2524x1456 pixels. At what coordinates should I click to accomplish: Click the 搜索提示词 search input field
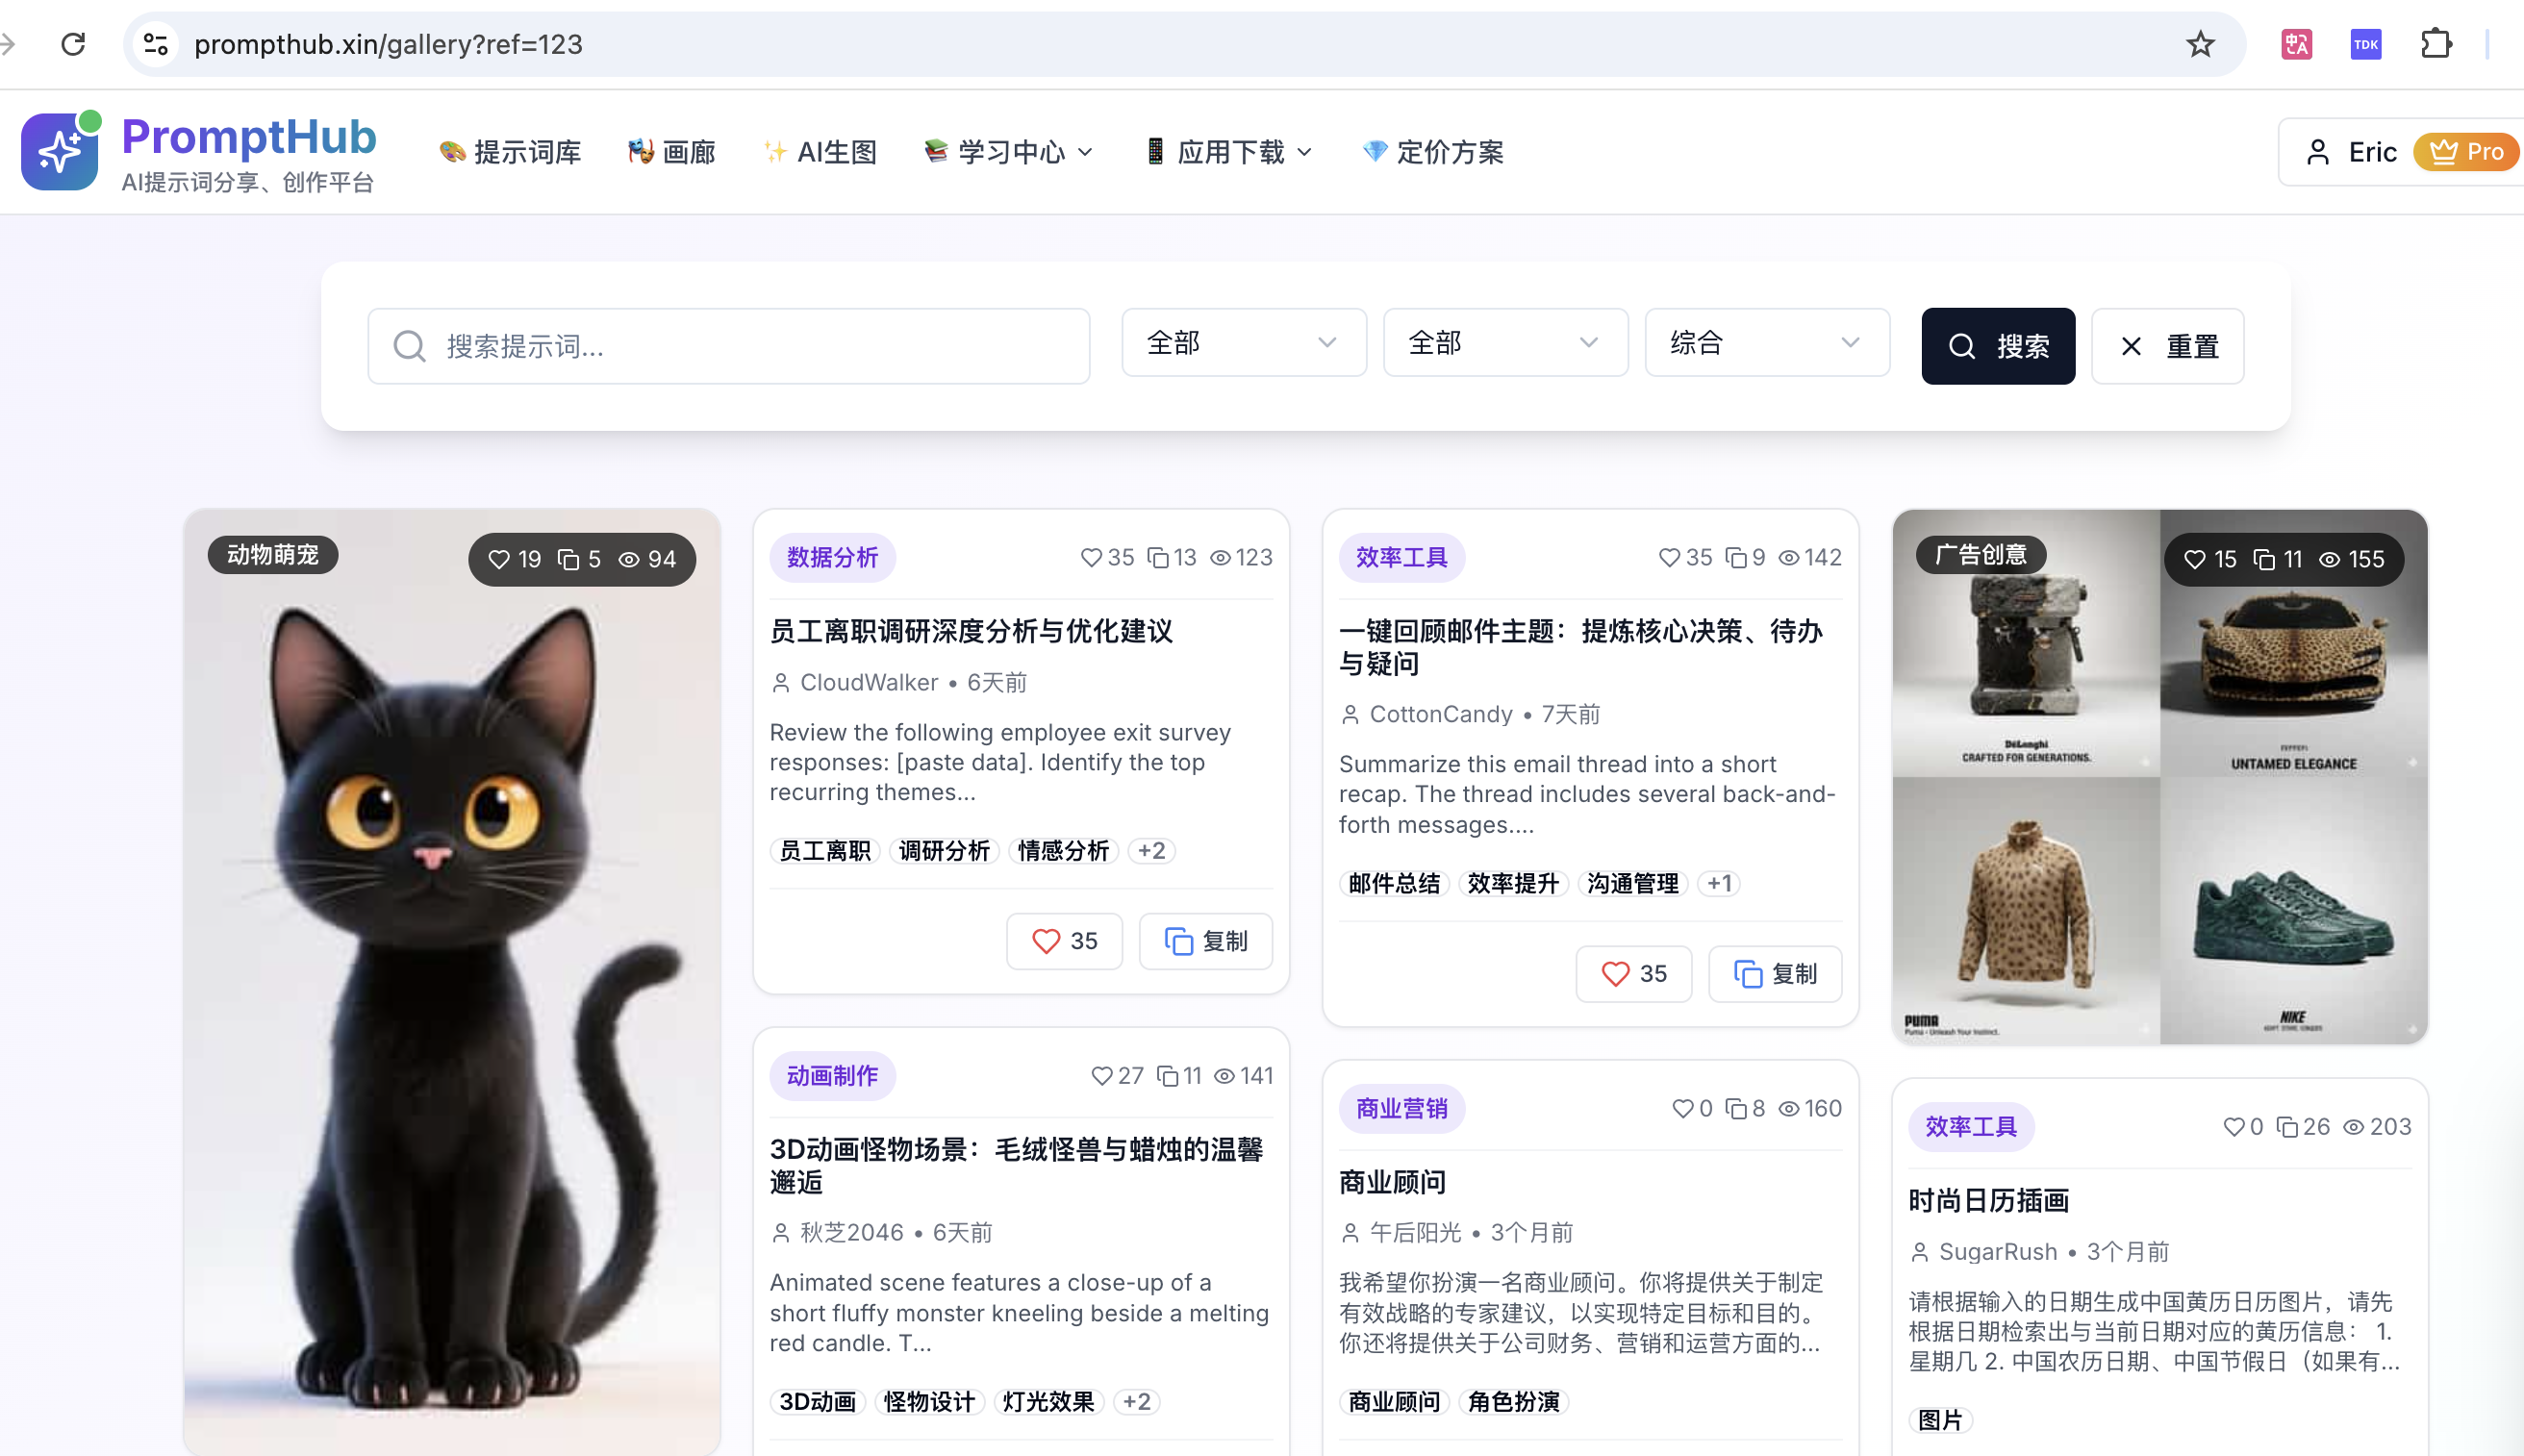tap(728, 346)
